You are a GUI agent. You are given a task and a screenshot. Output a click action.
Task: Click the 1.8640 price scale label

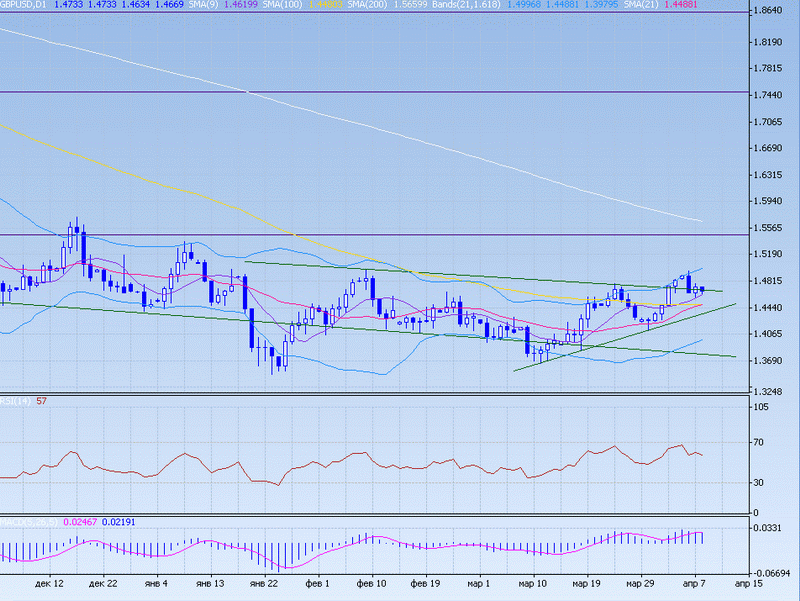pyautogui.click(x=773, y=11)
